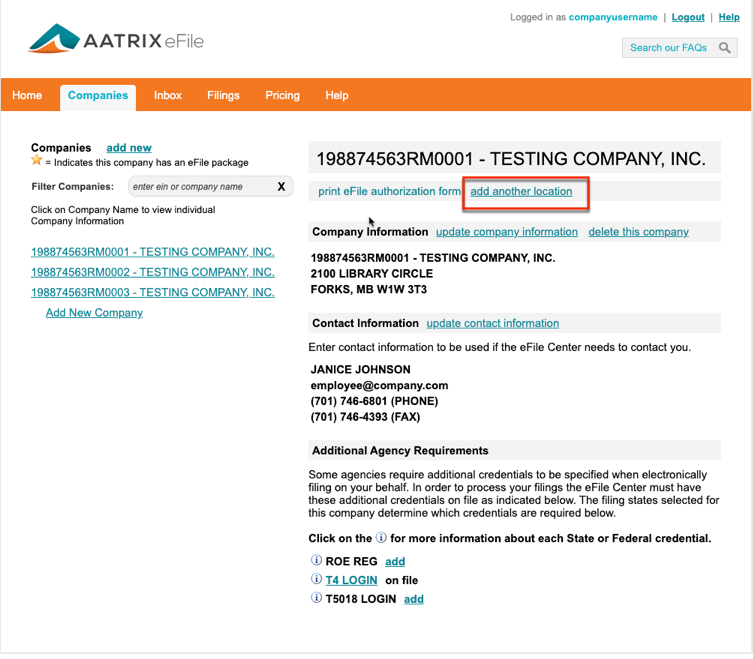Click the Search our FAQs field

pyautogui.click(x=669, y=48)
